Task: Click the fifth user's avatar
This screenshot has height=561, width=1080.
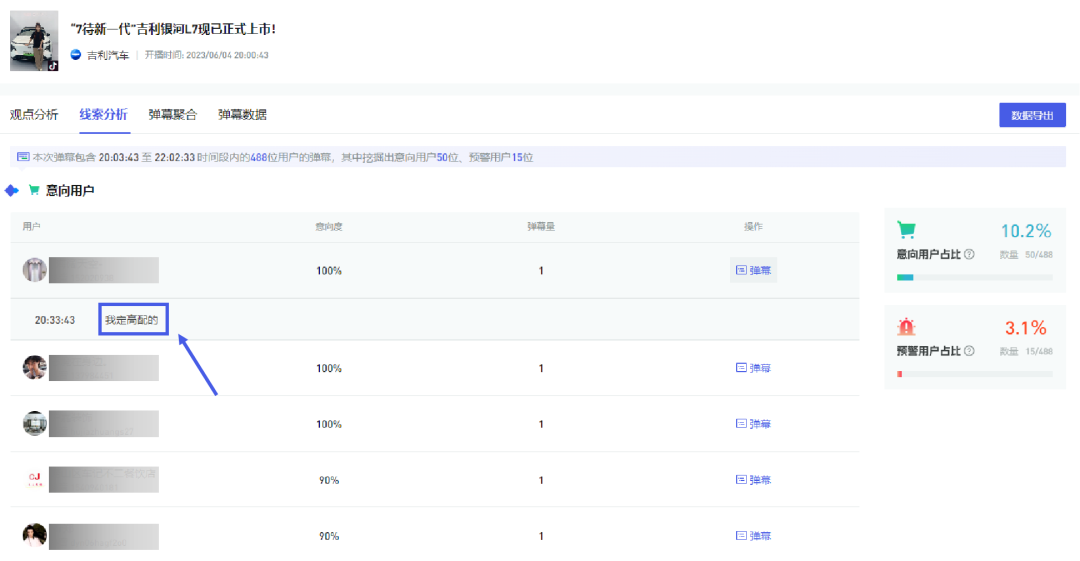Action: point(34,536)
